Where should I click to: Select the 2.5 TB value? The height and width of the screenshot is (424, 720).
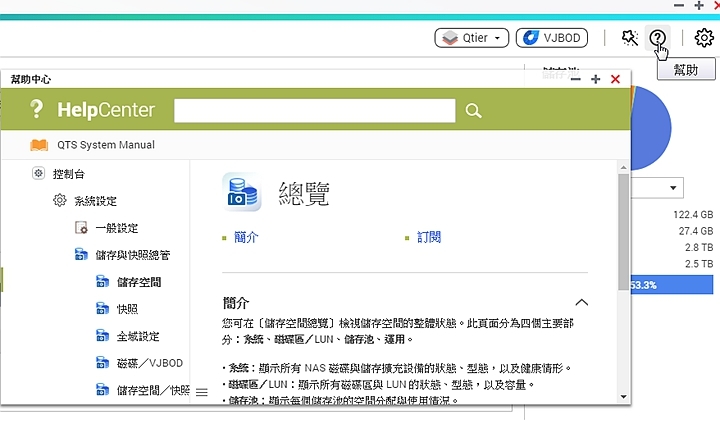pyautogui.click(x=699, y=264)
